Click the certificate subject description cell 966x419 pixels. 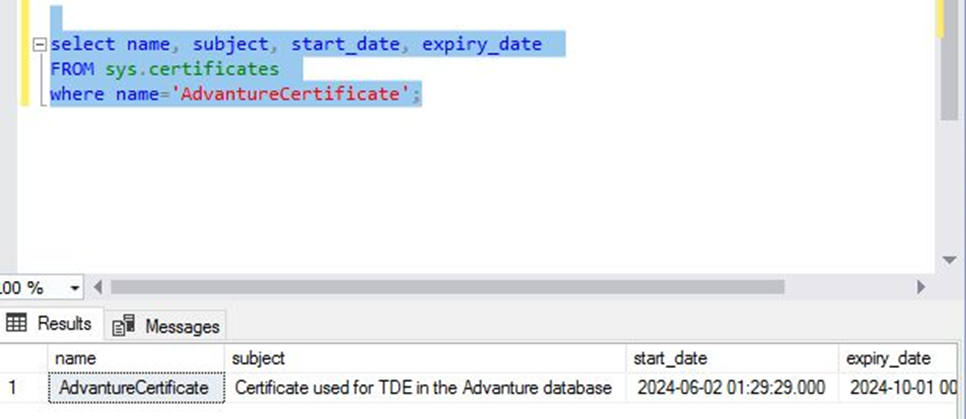[422, 388]
